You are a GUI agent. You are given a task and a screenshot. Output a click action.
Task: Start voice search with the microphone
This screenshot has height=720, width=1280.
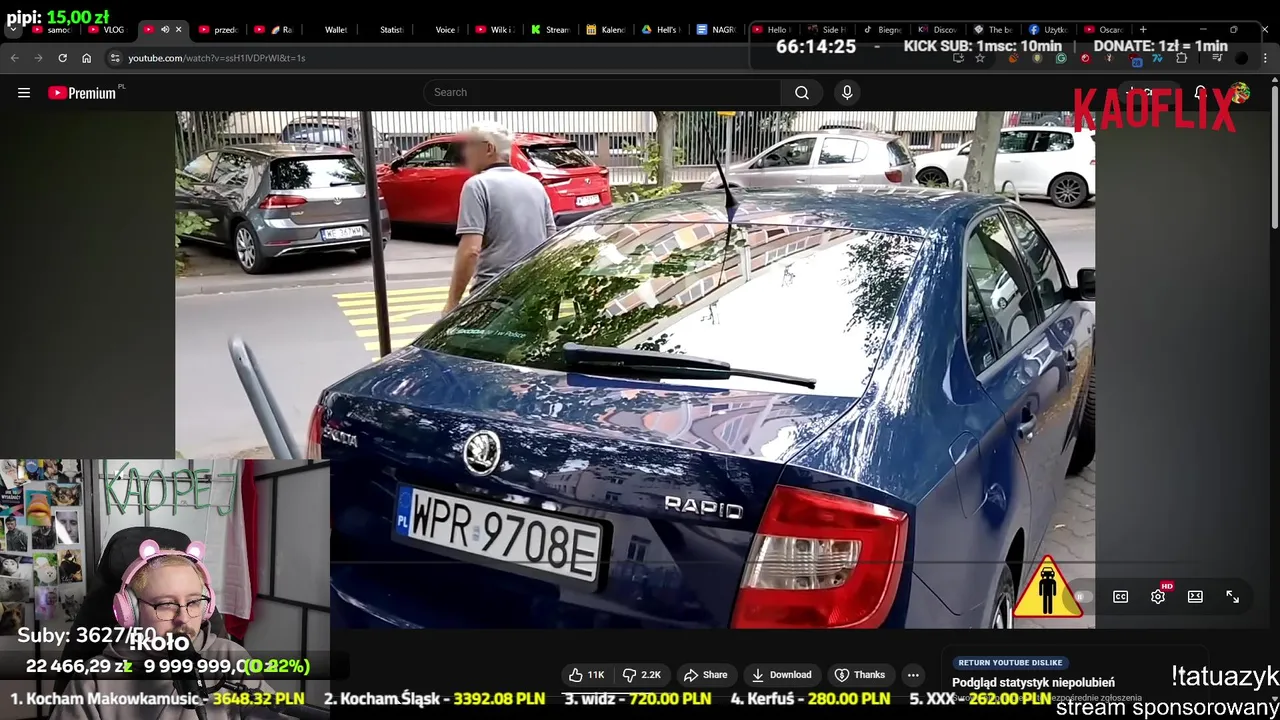pyautogui.click(x=847, y=92)
